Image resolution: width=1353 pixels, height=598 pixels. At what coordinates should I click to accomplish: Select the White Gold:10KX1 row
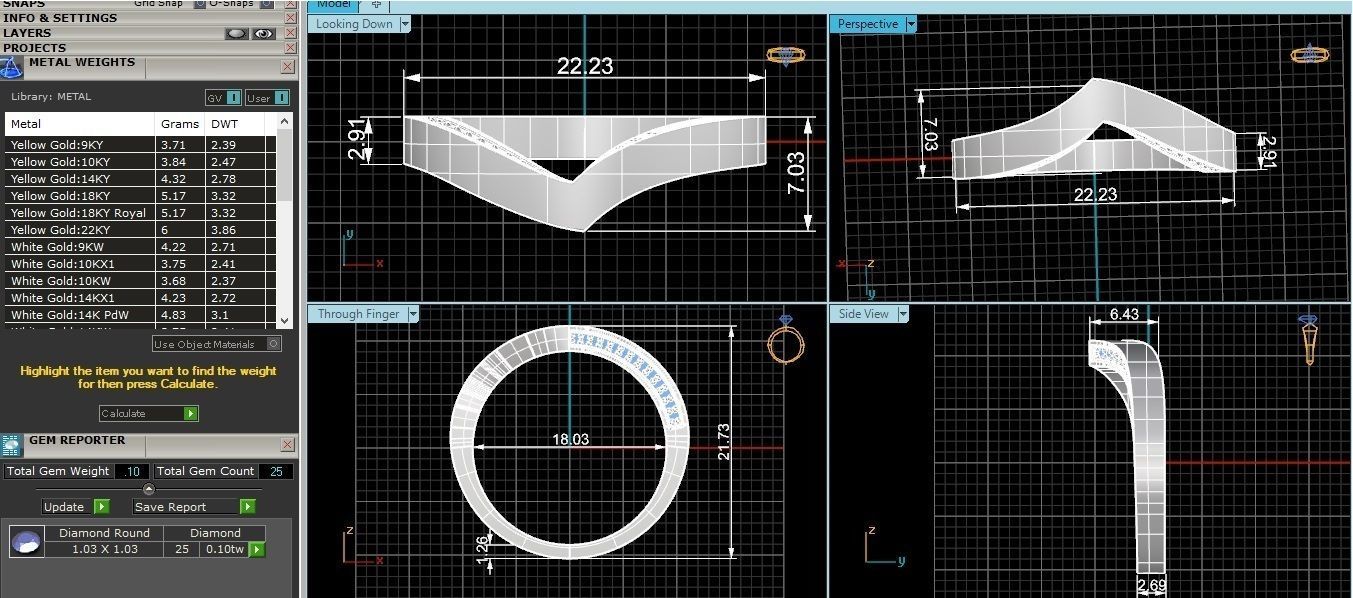point(140,264)
